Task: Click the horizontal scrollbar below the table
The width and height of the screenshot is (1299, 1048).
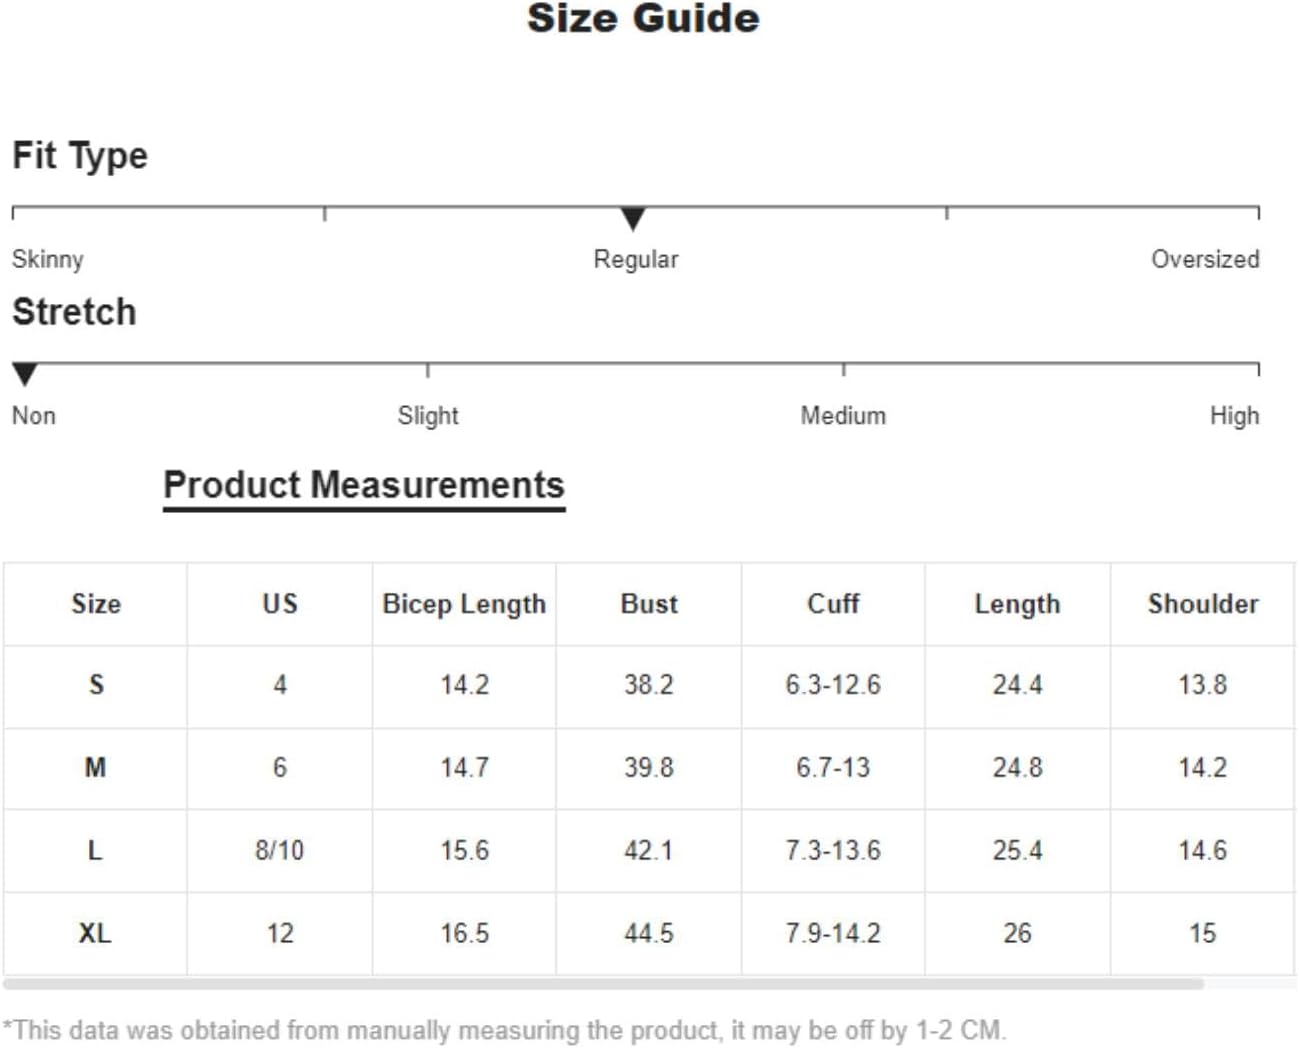Action: [x=604, y=984]
